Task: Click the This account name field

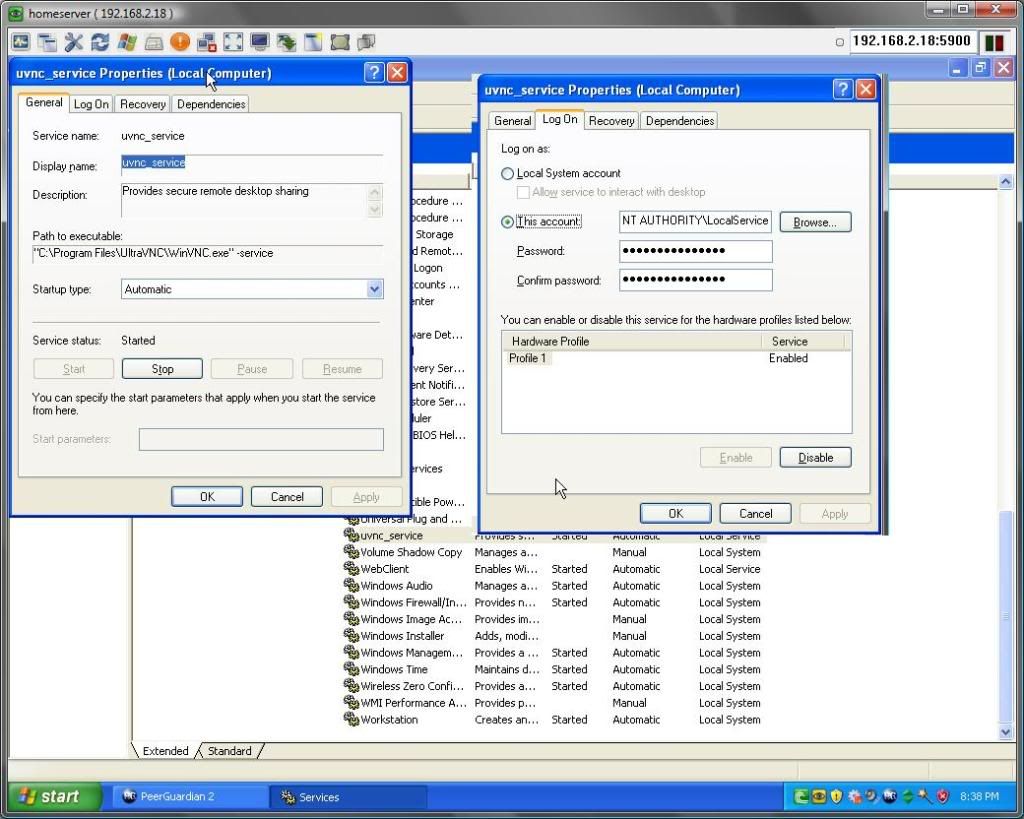Action: click(696, 221)
